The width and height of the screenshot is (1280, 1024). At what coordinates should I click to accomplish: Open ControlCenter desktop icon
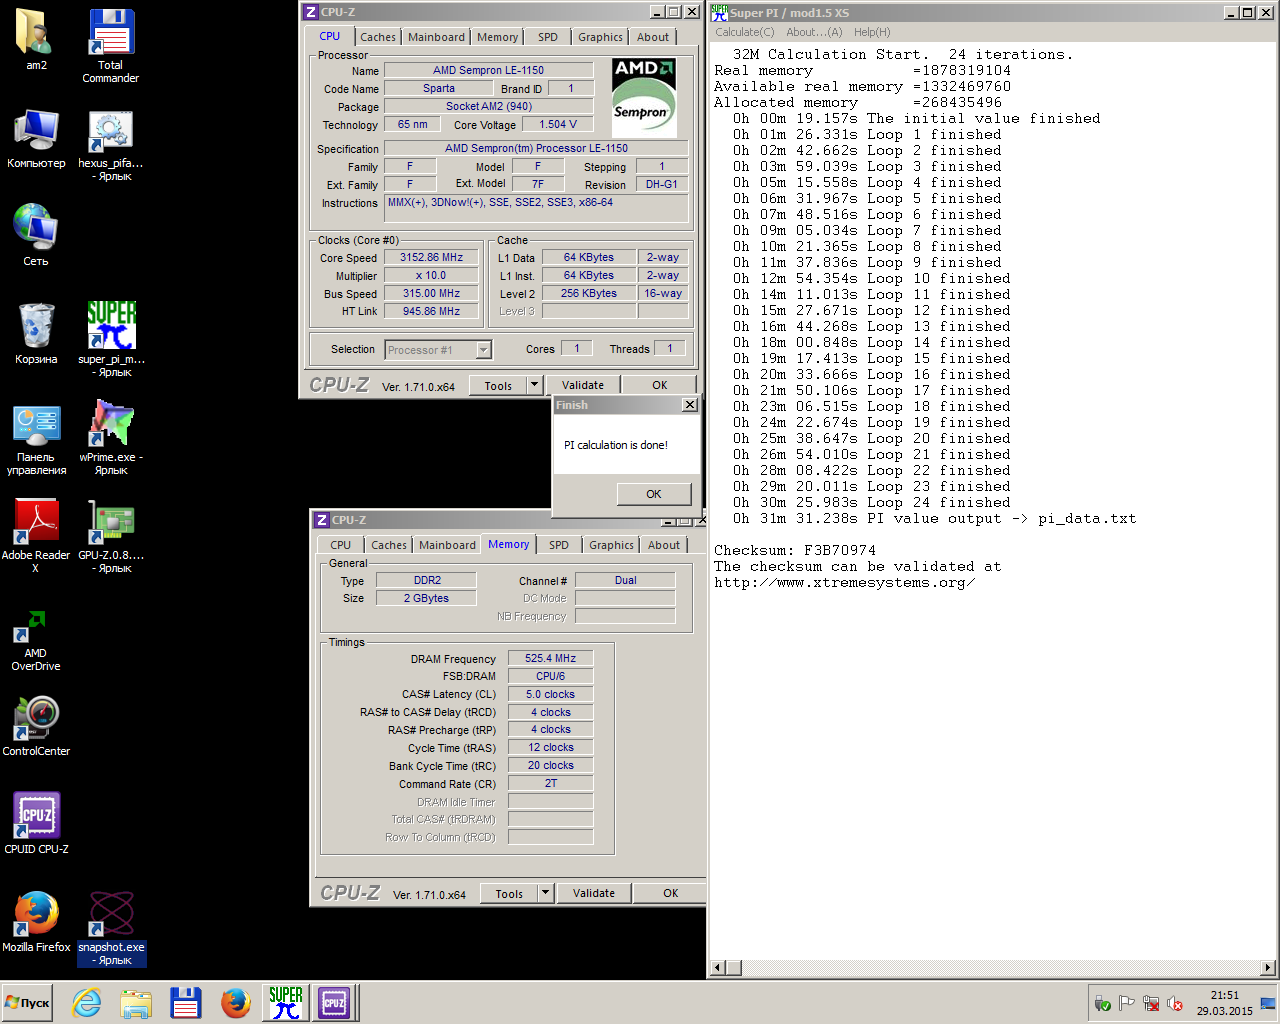pos(36,726)
